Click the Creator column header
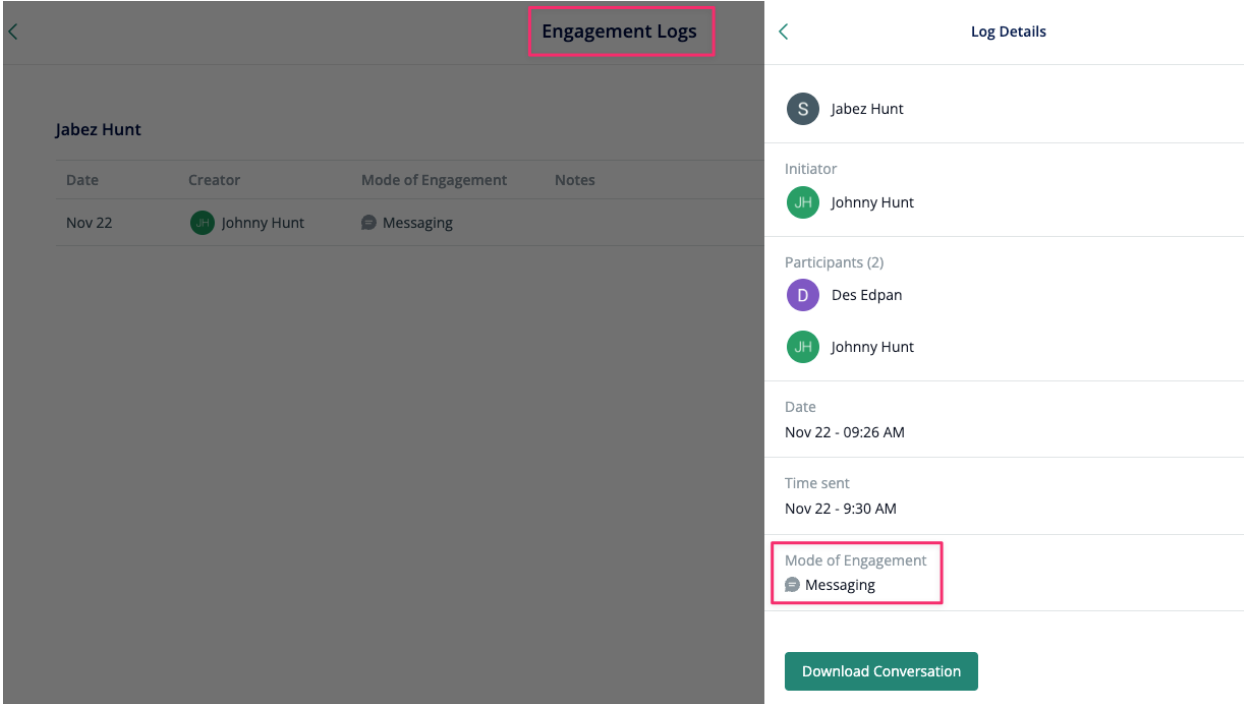1244x704 pixels. 214,180
